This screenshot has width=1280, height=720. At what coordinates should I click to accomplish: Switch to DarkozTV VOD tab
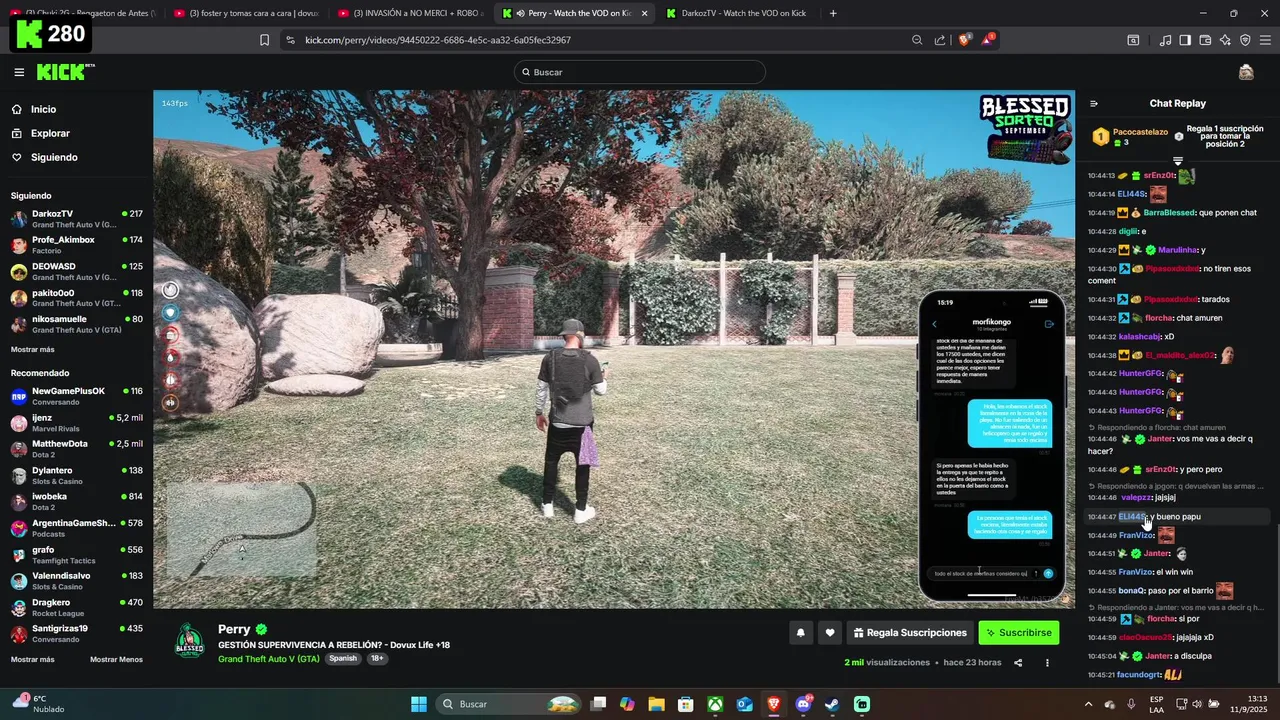(738, 13)
